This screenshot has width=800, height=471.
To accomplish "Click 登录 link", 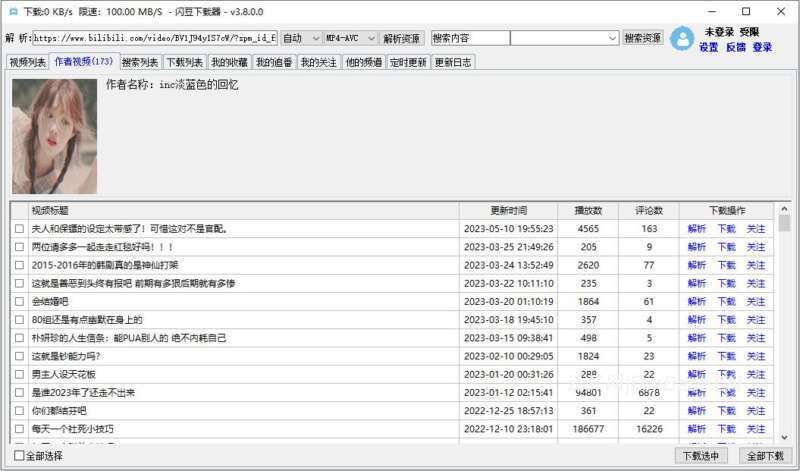I will tap(763, 47).
